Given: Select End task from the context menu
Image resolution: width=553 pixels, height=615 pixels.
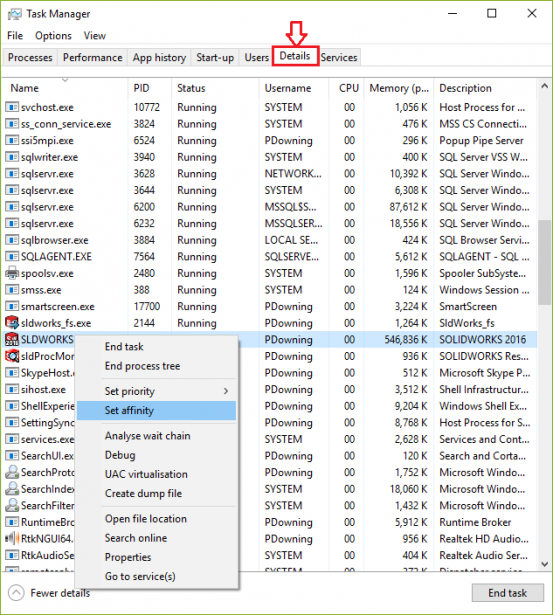Looking at the screenshot, I should [x=157, y=346].
